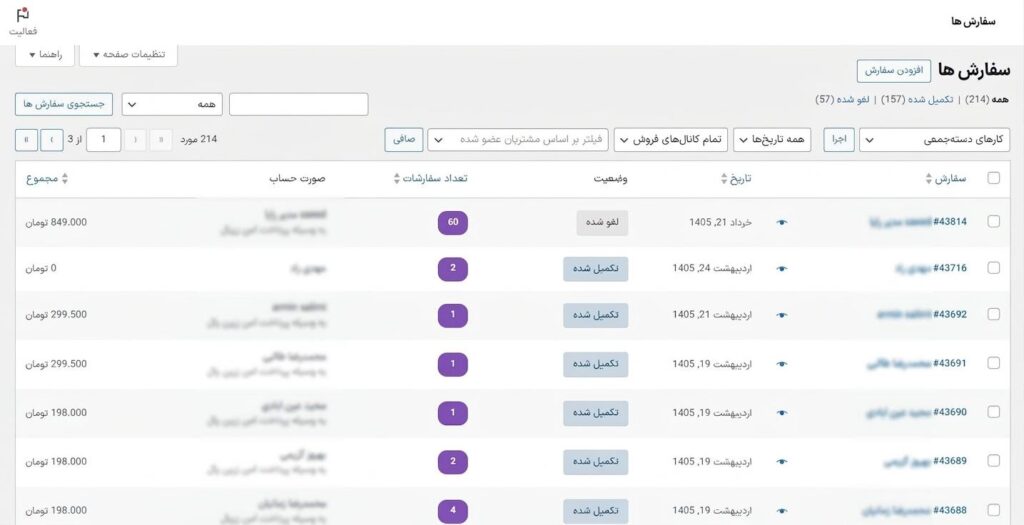The image size is (1024, 525).
Task: Select order #43691 checkbox
Action: 993,363
